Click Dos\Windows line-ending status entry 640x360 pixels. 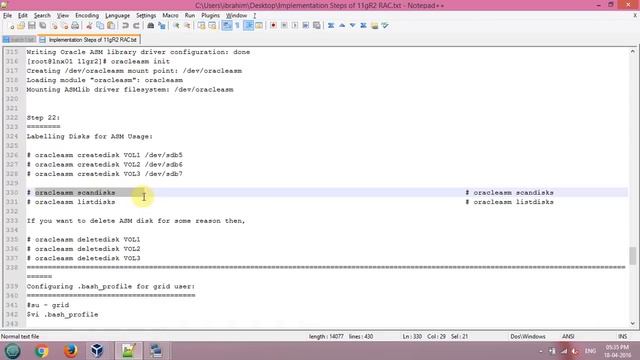coord(528,337)
